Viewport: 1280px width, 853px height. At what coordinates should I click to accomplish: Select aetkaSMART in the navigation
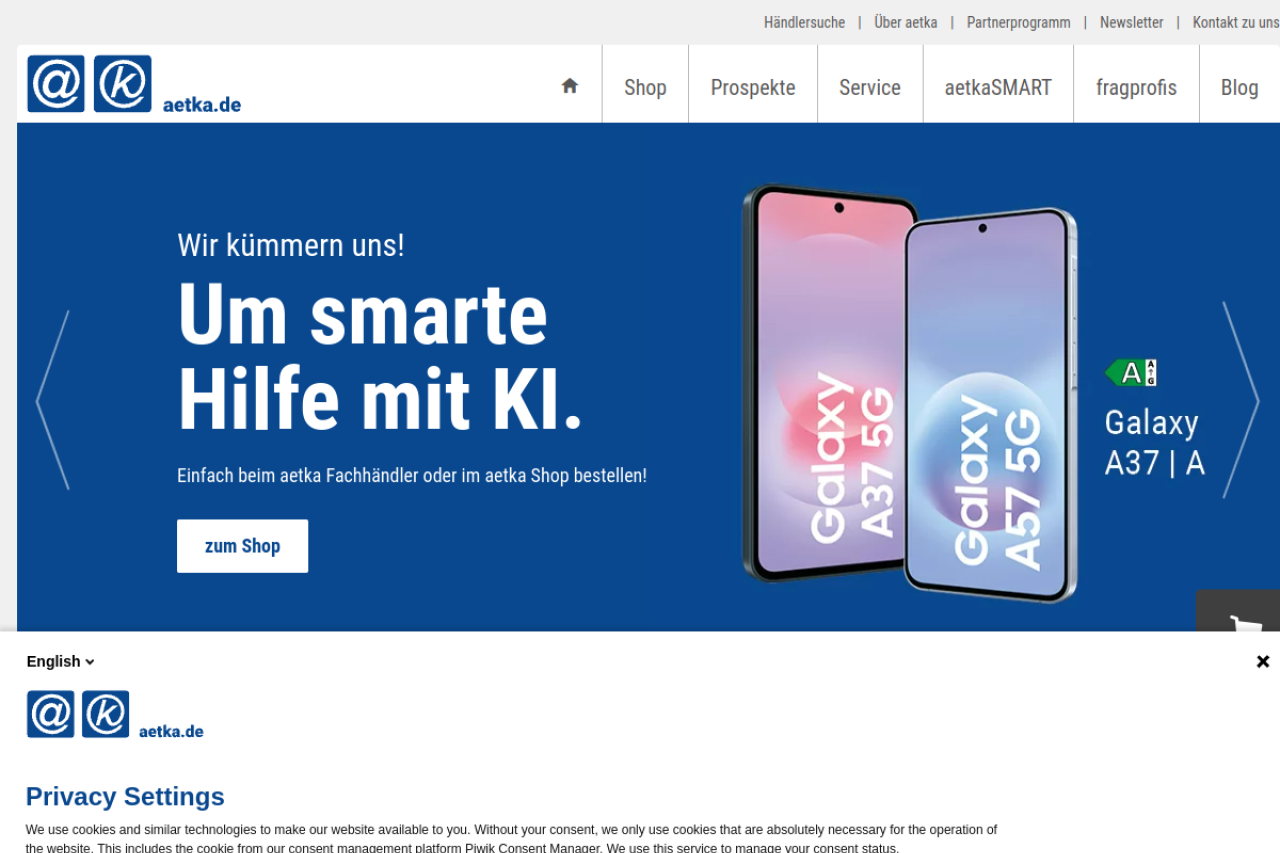(998, 87)
